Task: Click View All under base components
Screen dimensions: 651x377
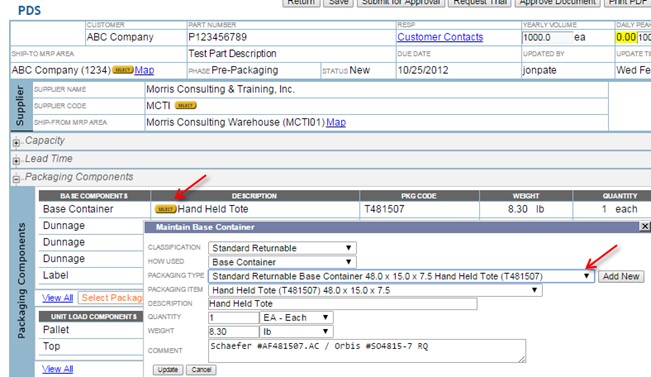Action: click(x=57, y=298)
